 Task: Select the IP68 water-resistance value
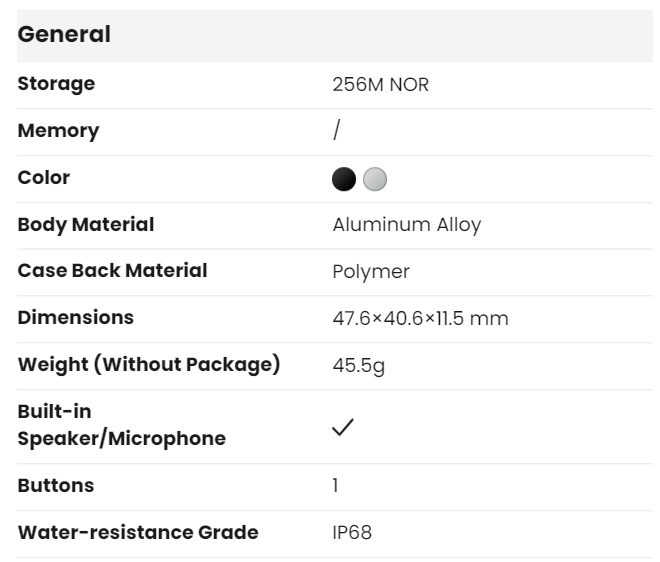pos(351,533)
